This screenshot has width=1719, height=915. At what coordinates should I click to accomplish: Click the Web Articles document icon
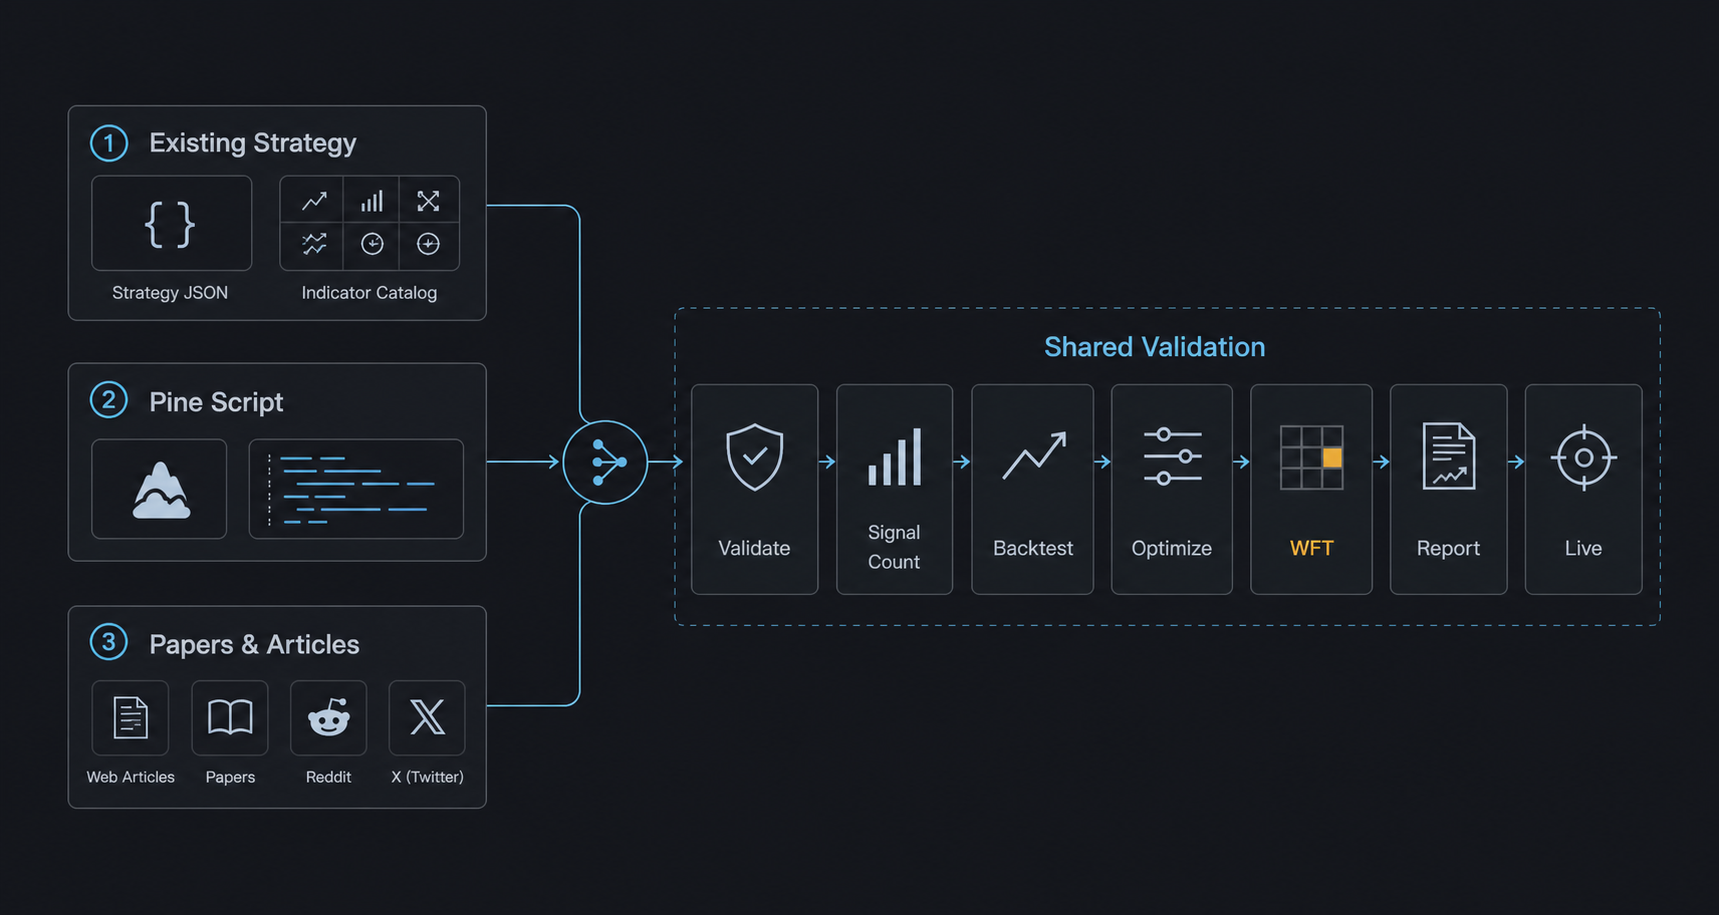(x=130, y=718)
